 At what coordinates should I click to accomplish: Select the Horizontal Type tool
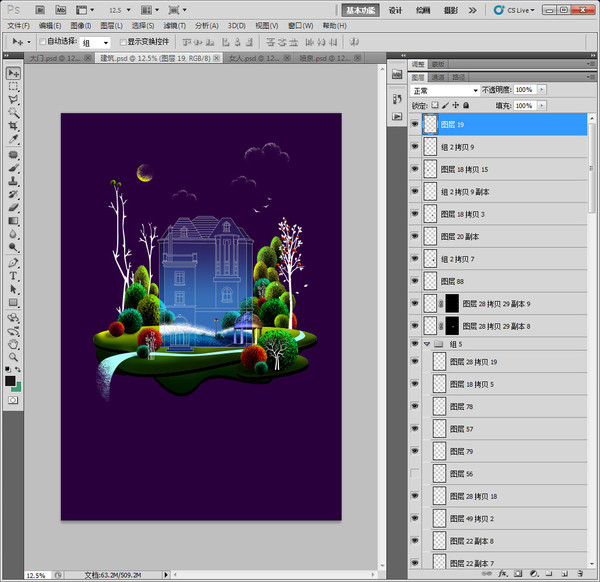click(x=13, y=276)
